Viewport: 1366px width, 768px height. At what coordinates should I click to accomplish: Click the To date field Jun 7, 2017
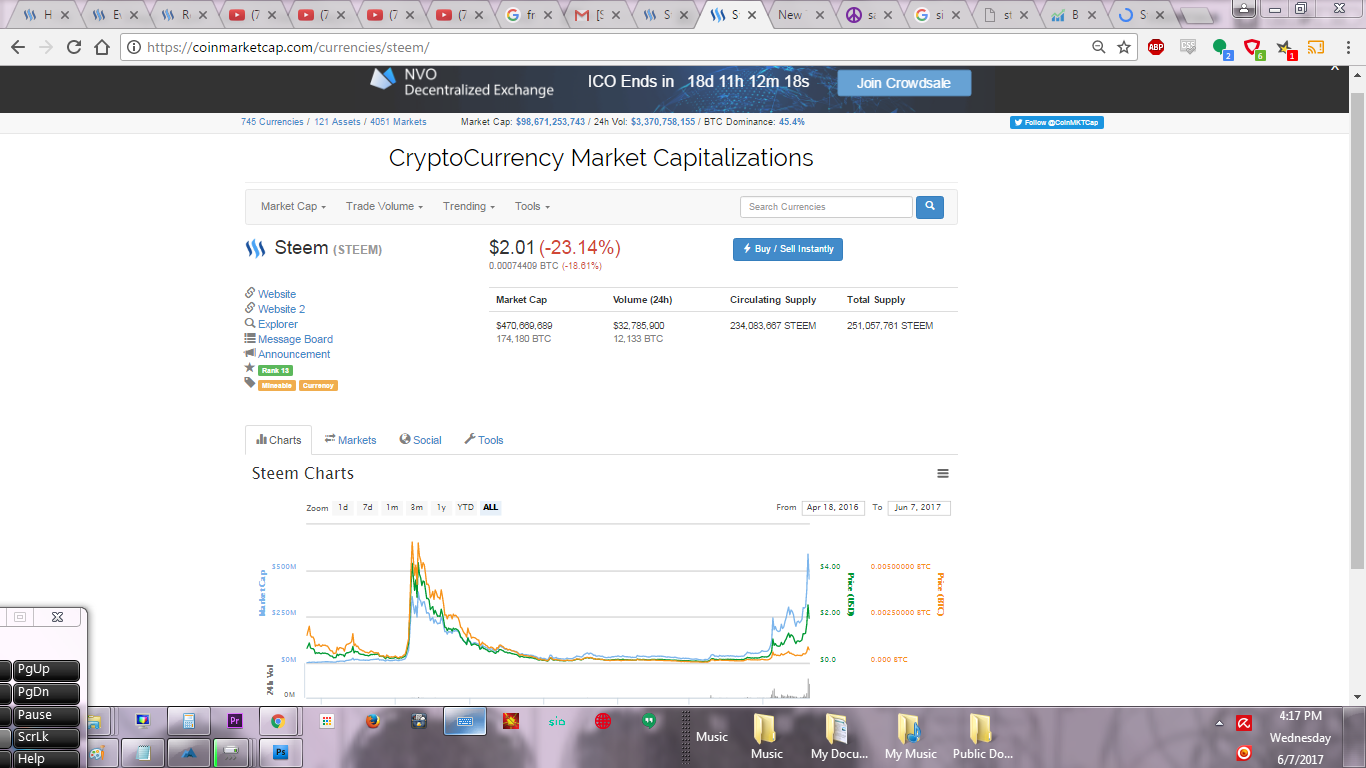919,508
